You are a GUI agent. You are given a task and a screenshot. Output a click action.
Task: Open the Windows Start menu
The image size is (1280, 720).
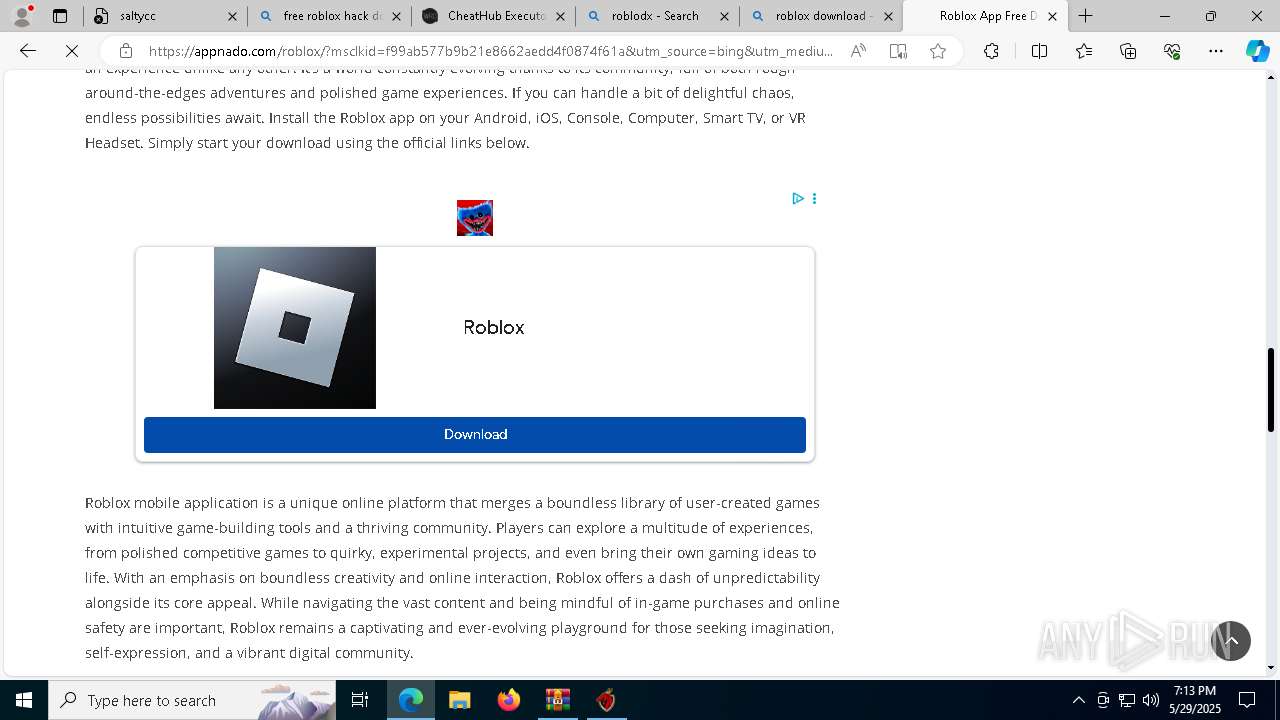click(x=24, y=700)
